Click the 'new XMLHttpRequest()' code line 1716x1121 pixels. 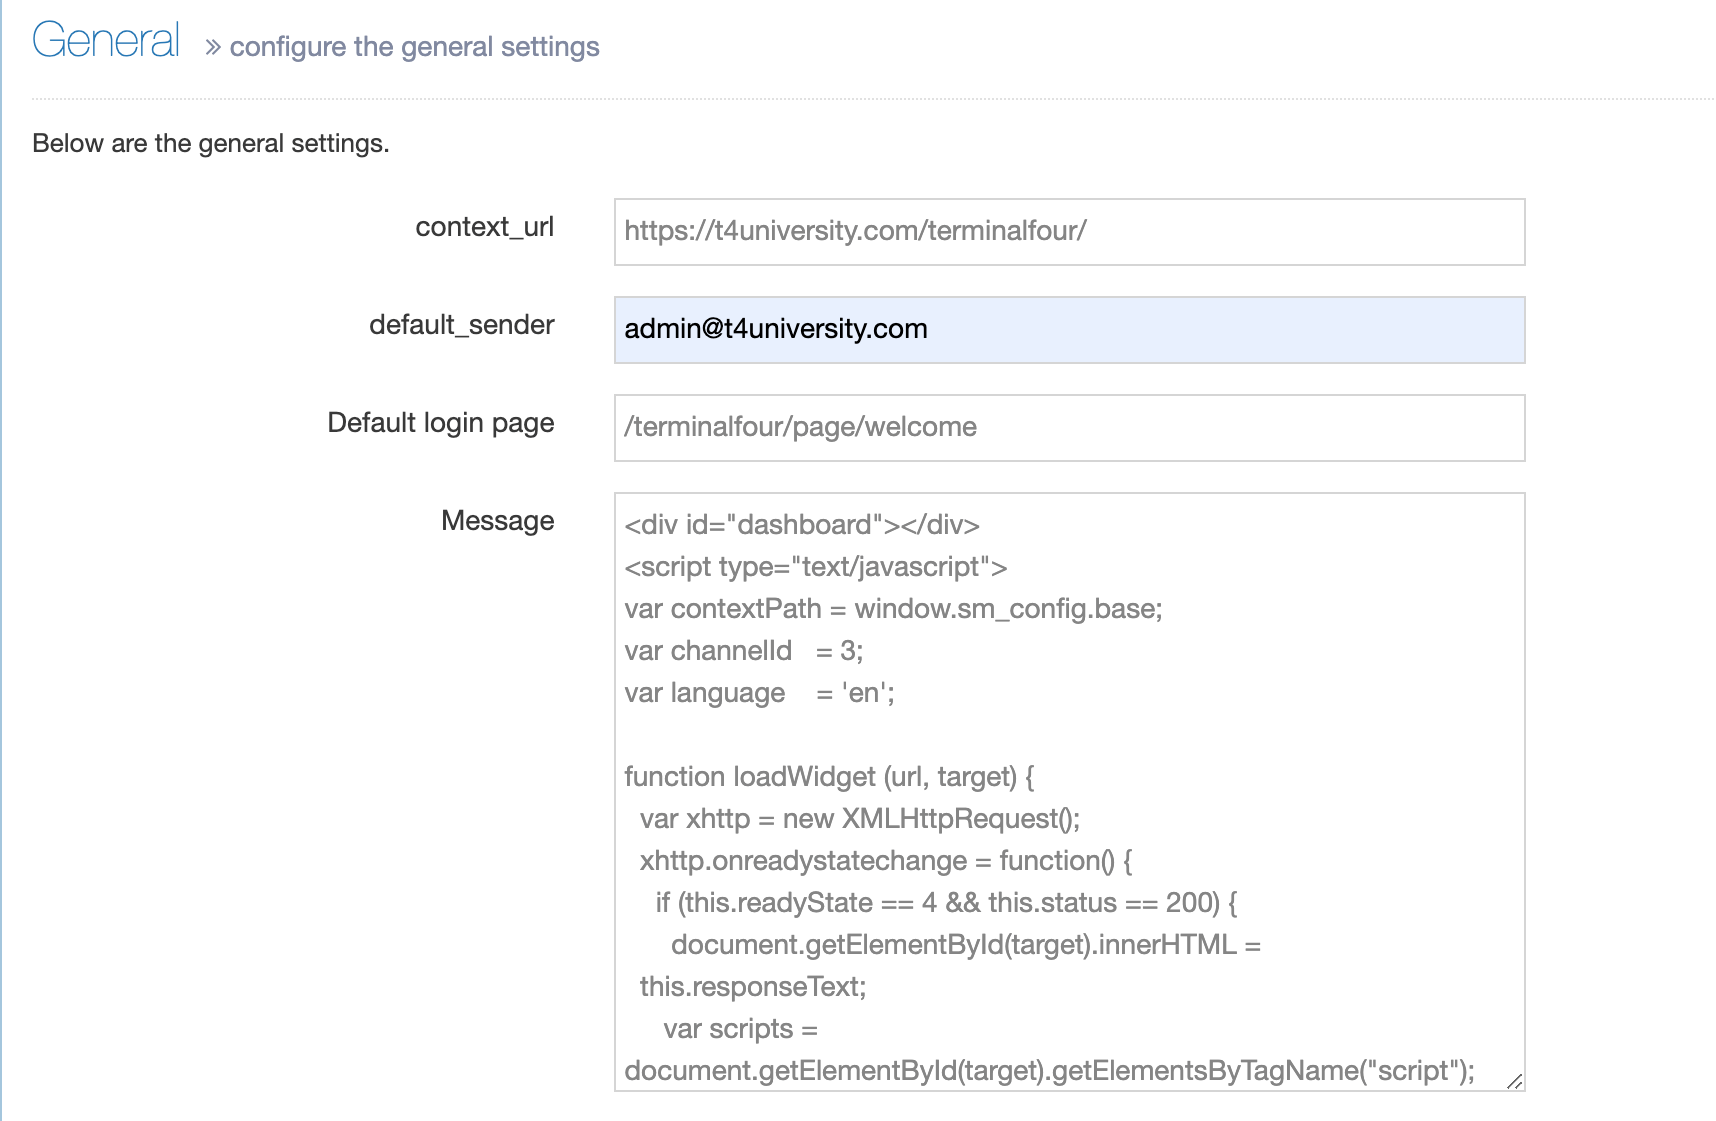(x=859, y=819)
